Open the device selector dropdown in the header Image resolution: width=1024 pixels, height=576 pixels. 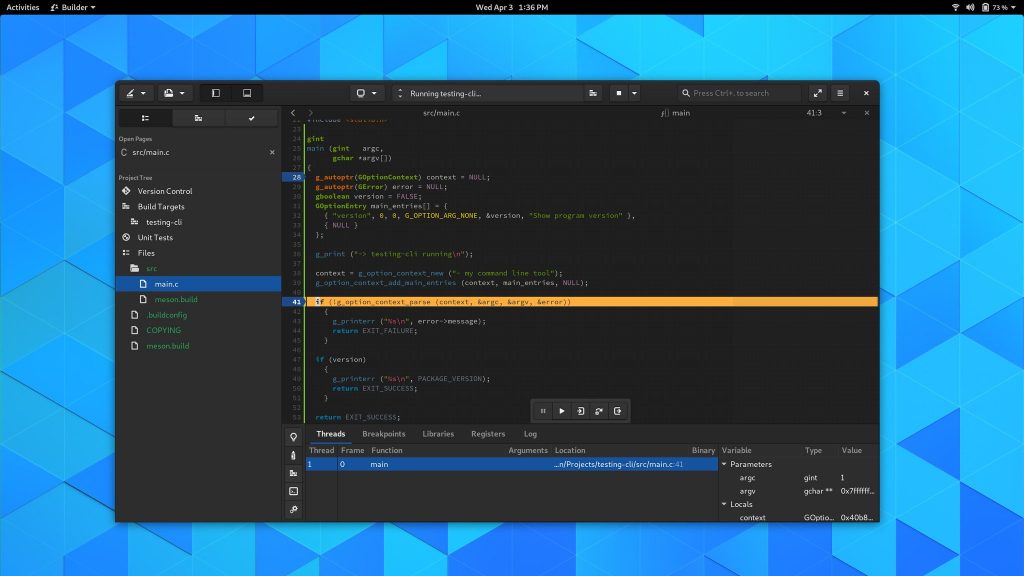pos(366,93)
